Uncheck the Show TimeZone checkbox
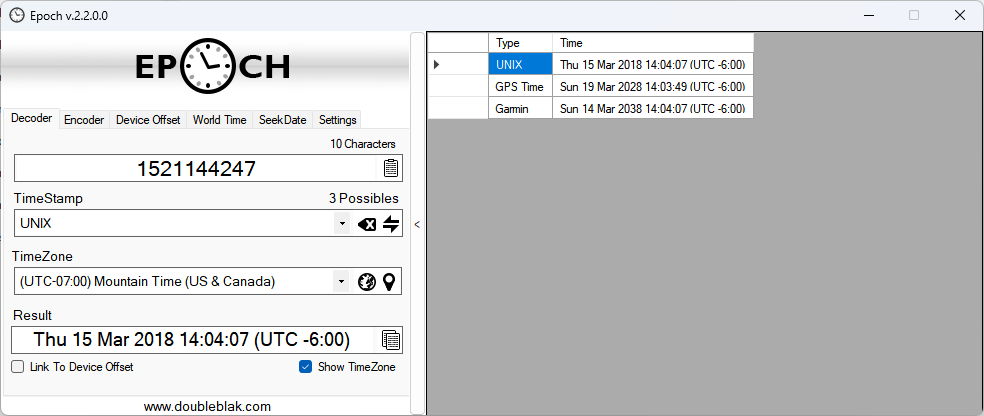984x416 pixels. pos(306,367)
